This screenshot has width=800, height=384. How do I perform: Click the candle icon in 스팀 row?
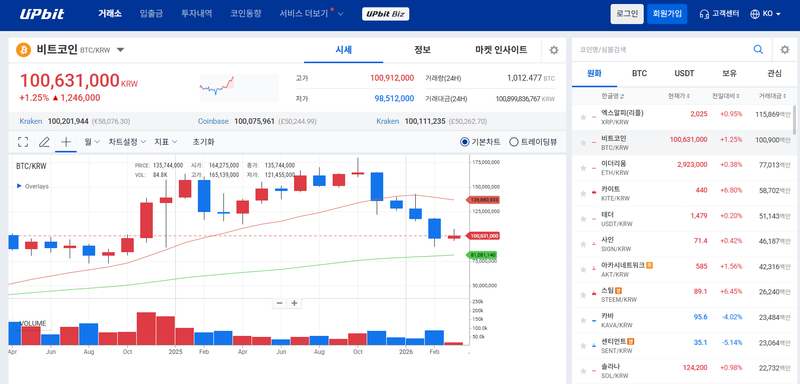coord(594,295)
